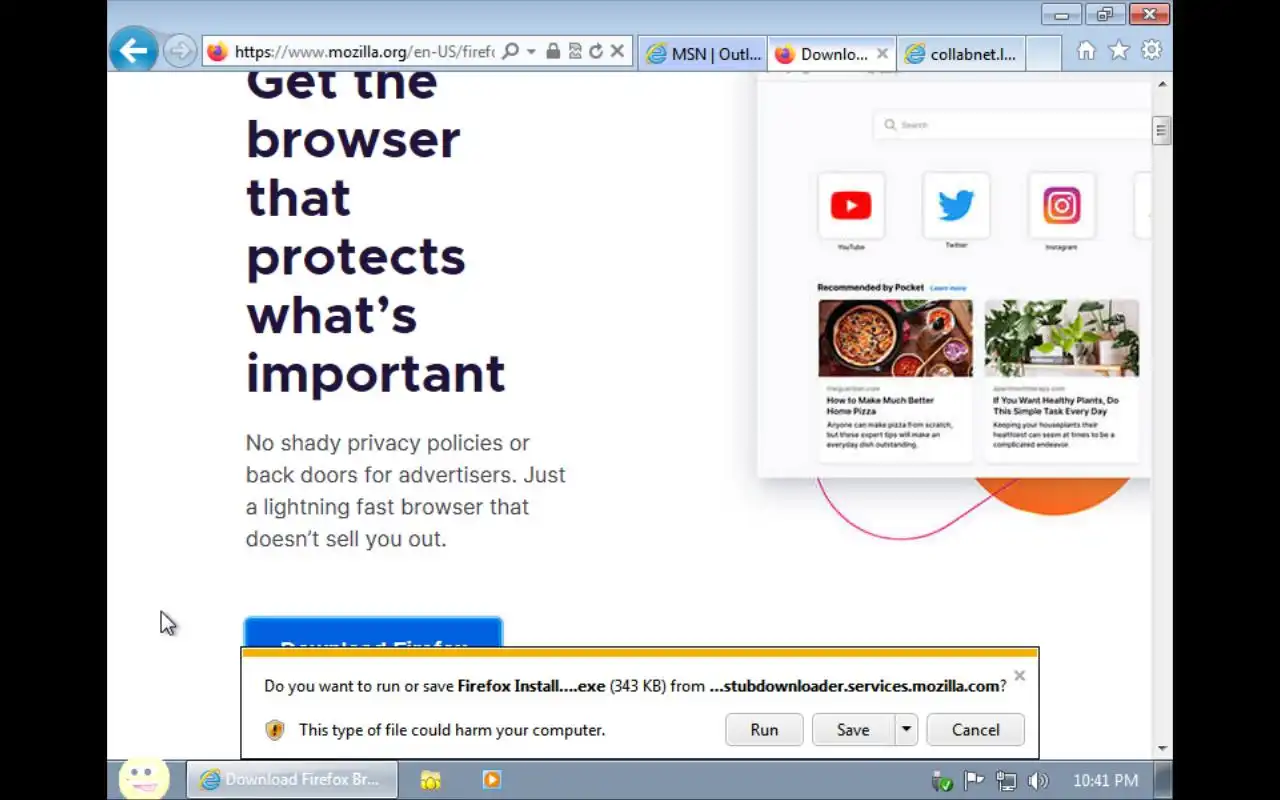Screen dimensions: 1280x800
Task: Close the Download Firefox tab
Action: tap(882, 54)
